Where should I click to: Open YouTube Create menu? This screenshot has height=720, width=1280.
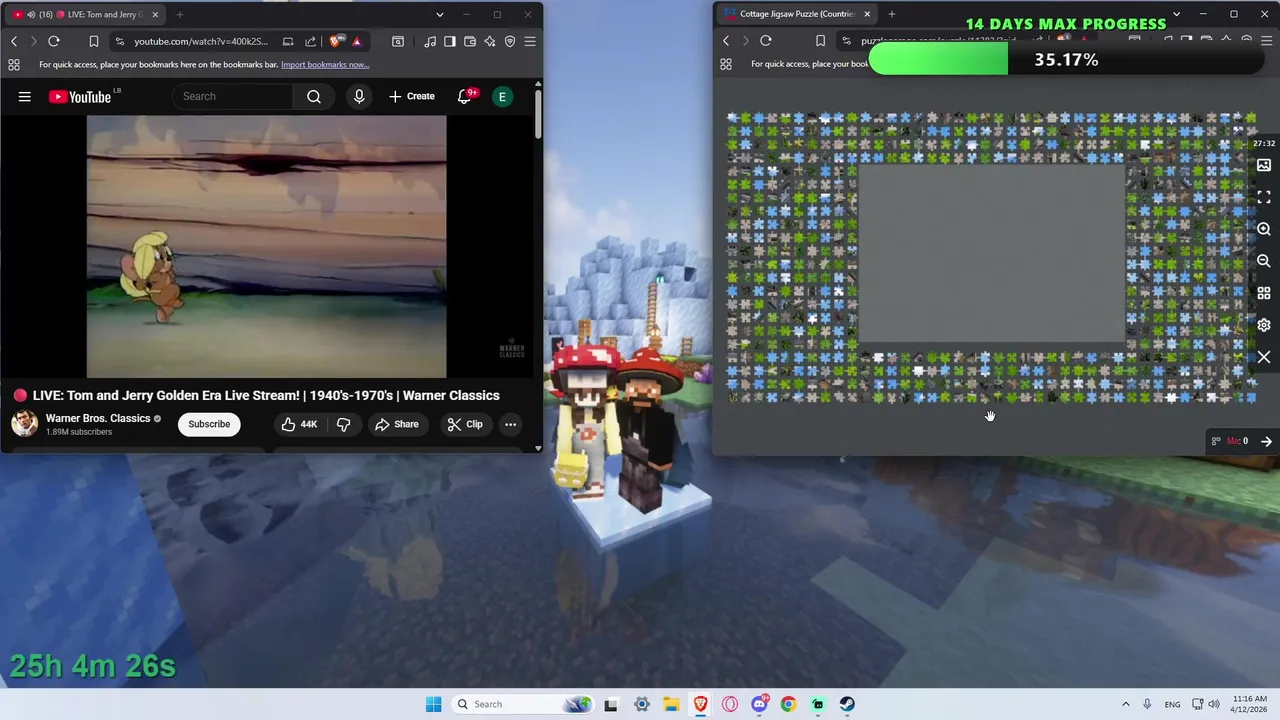tap(412, 96)
